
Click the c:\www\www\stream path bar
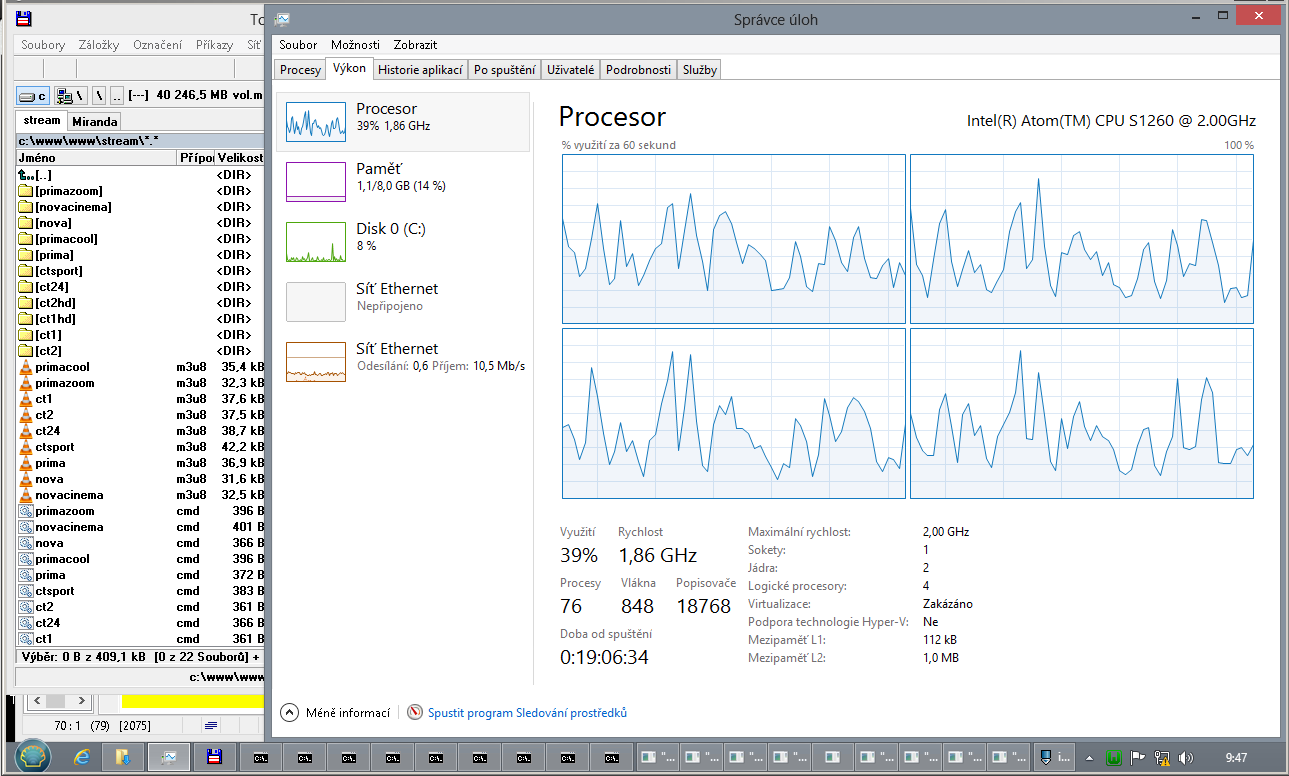pyautogui.click(x=140, y=141)
